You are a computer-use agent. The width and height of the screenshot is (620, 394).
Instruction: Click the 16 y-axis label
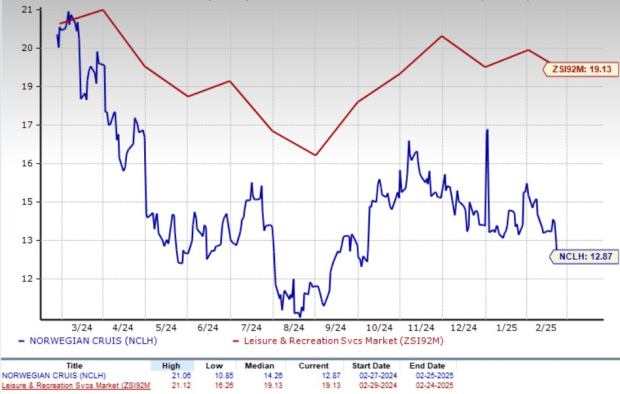(x=26, y=164)
